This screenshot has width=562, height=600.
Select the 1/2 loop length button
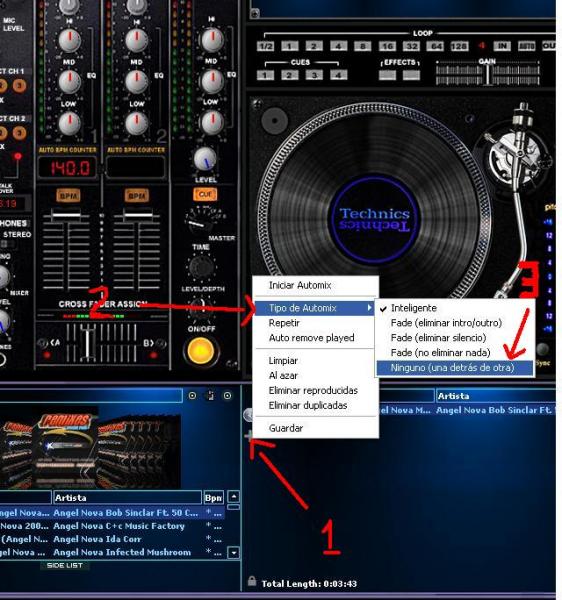coord(265,47)
